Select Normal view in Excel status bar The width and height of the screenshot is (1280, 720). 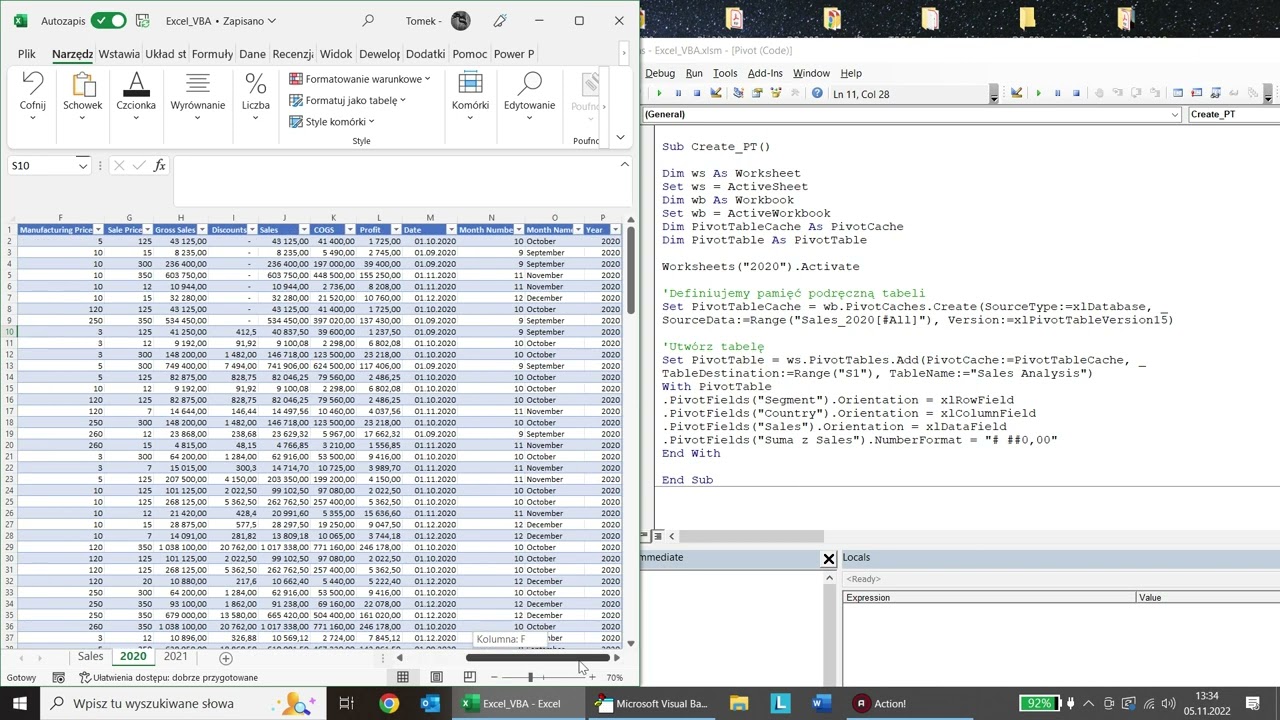402,677
